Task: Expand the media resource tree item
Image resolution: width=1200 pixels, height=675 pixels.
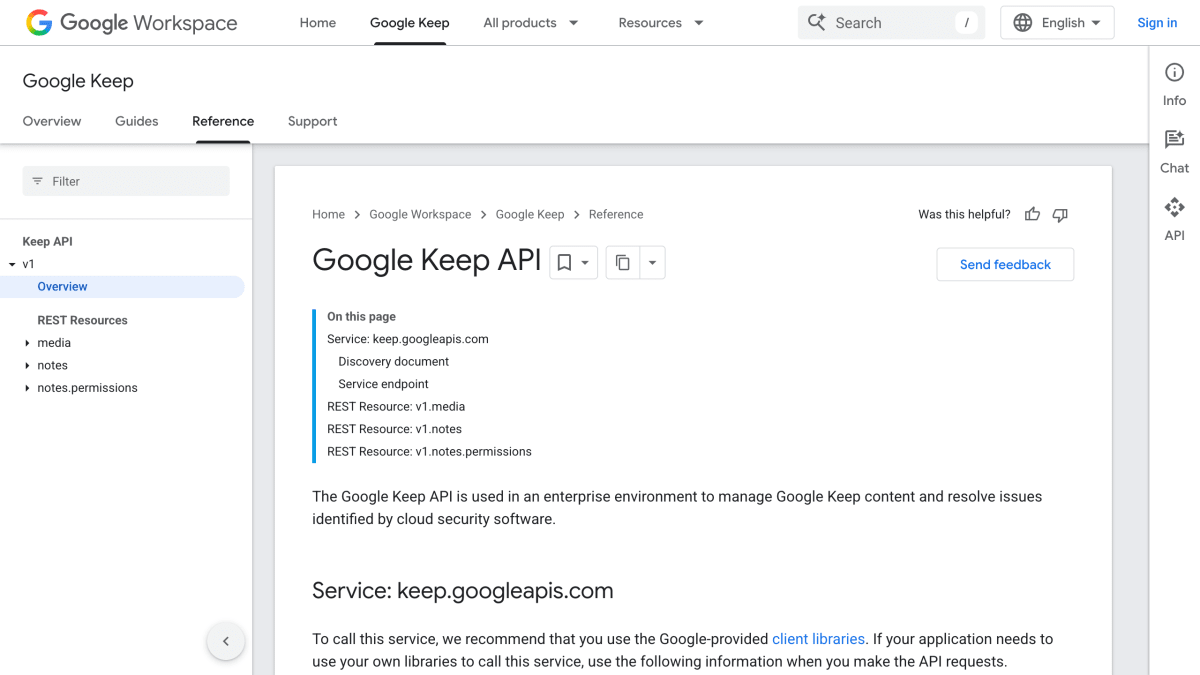Action: click(27, 343)
